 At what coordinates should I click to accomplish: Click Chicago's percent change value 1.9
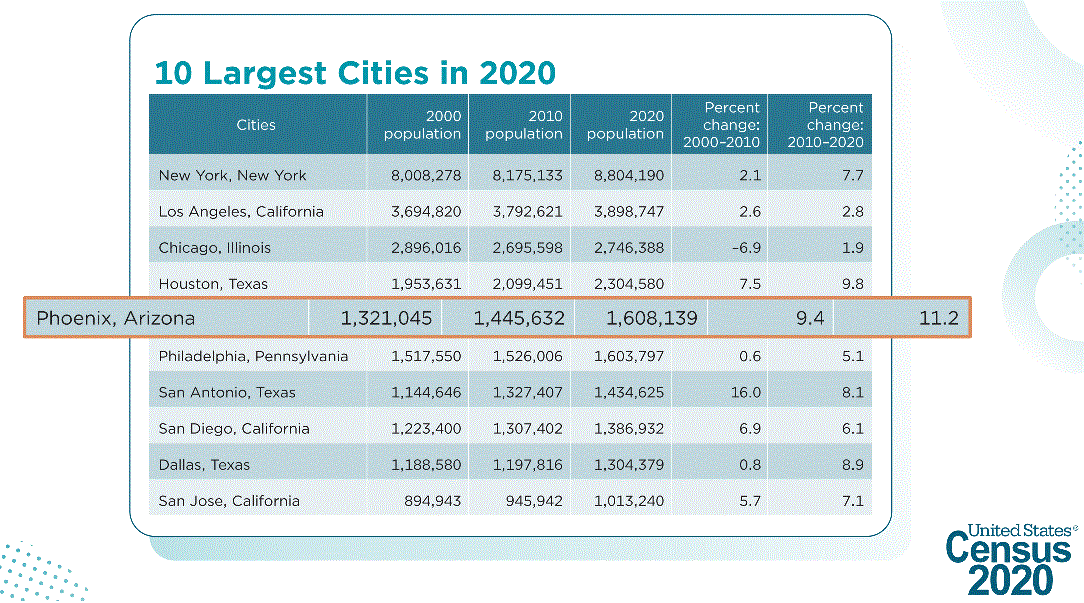[853, 248]
